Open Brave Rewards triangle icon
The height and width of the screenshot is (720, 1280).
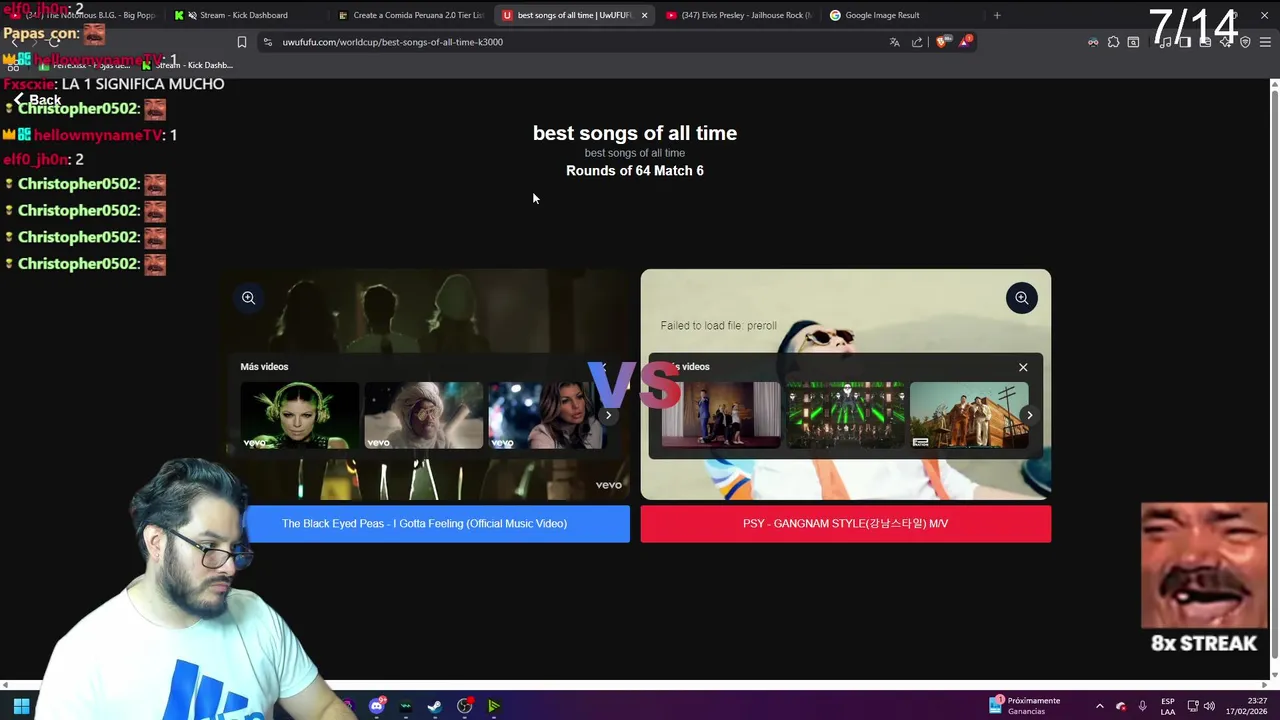pos(965,42)
